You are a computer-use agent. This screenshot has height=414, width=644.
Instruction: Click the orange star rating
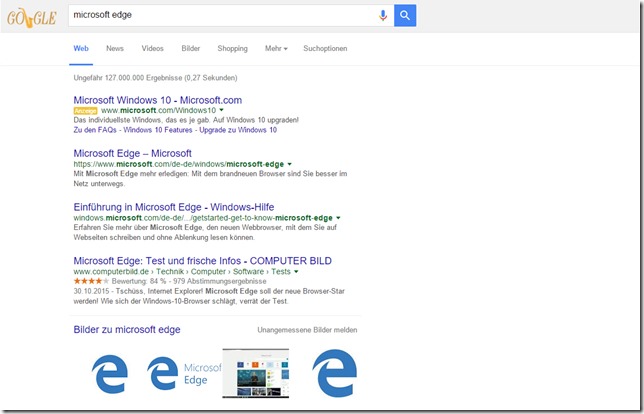(x=91, y=281)
